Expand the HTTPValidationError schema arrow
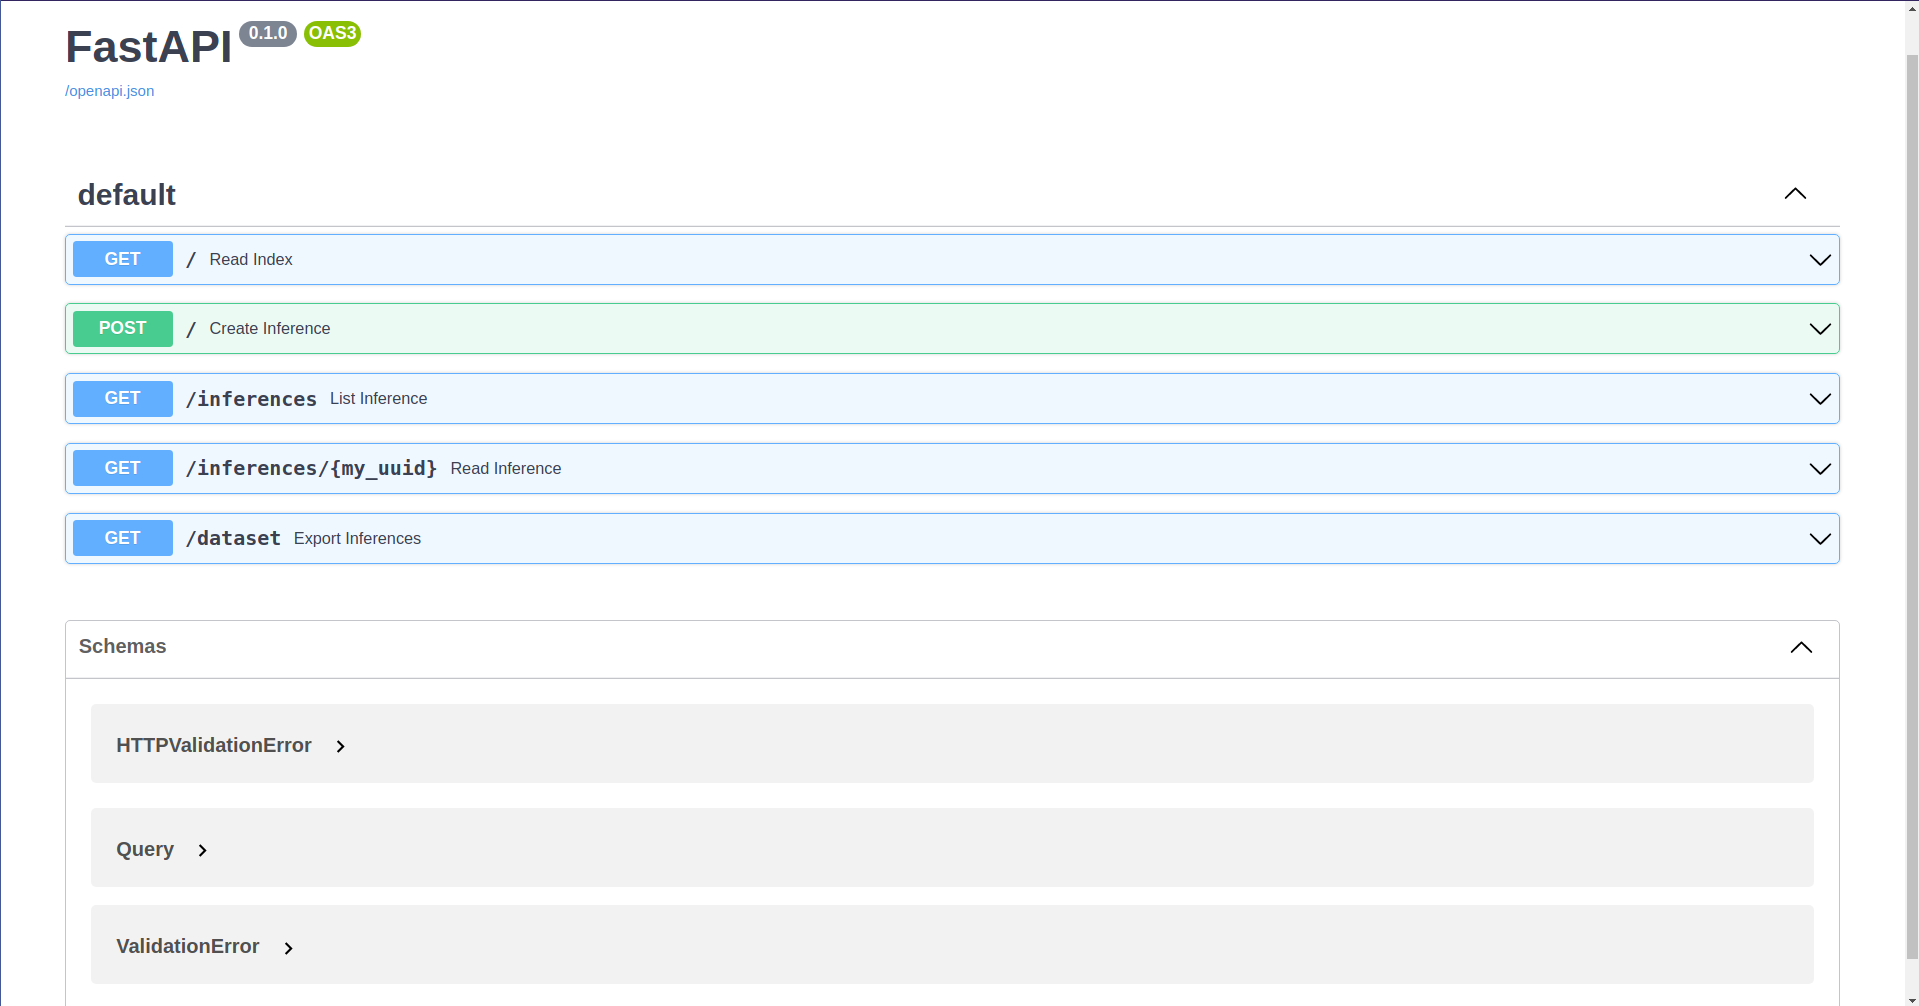 [341, 747]
